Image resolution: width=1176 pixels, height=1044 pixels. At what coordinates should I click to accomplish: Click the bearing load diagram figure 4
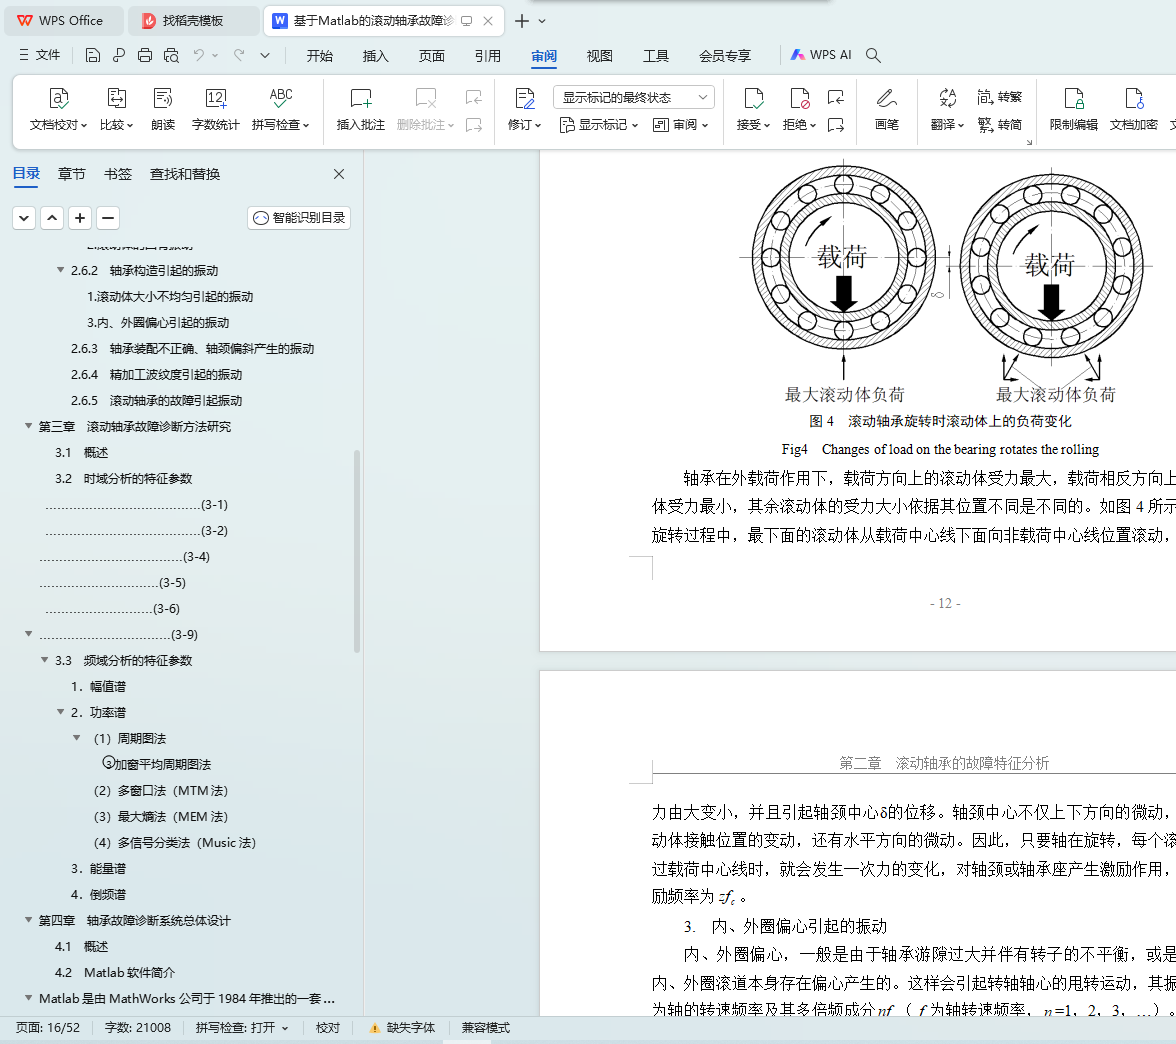point(946,283)
